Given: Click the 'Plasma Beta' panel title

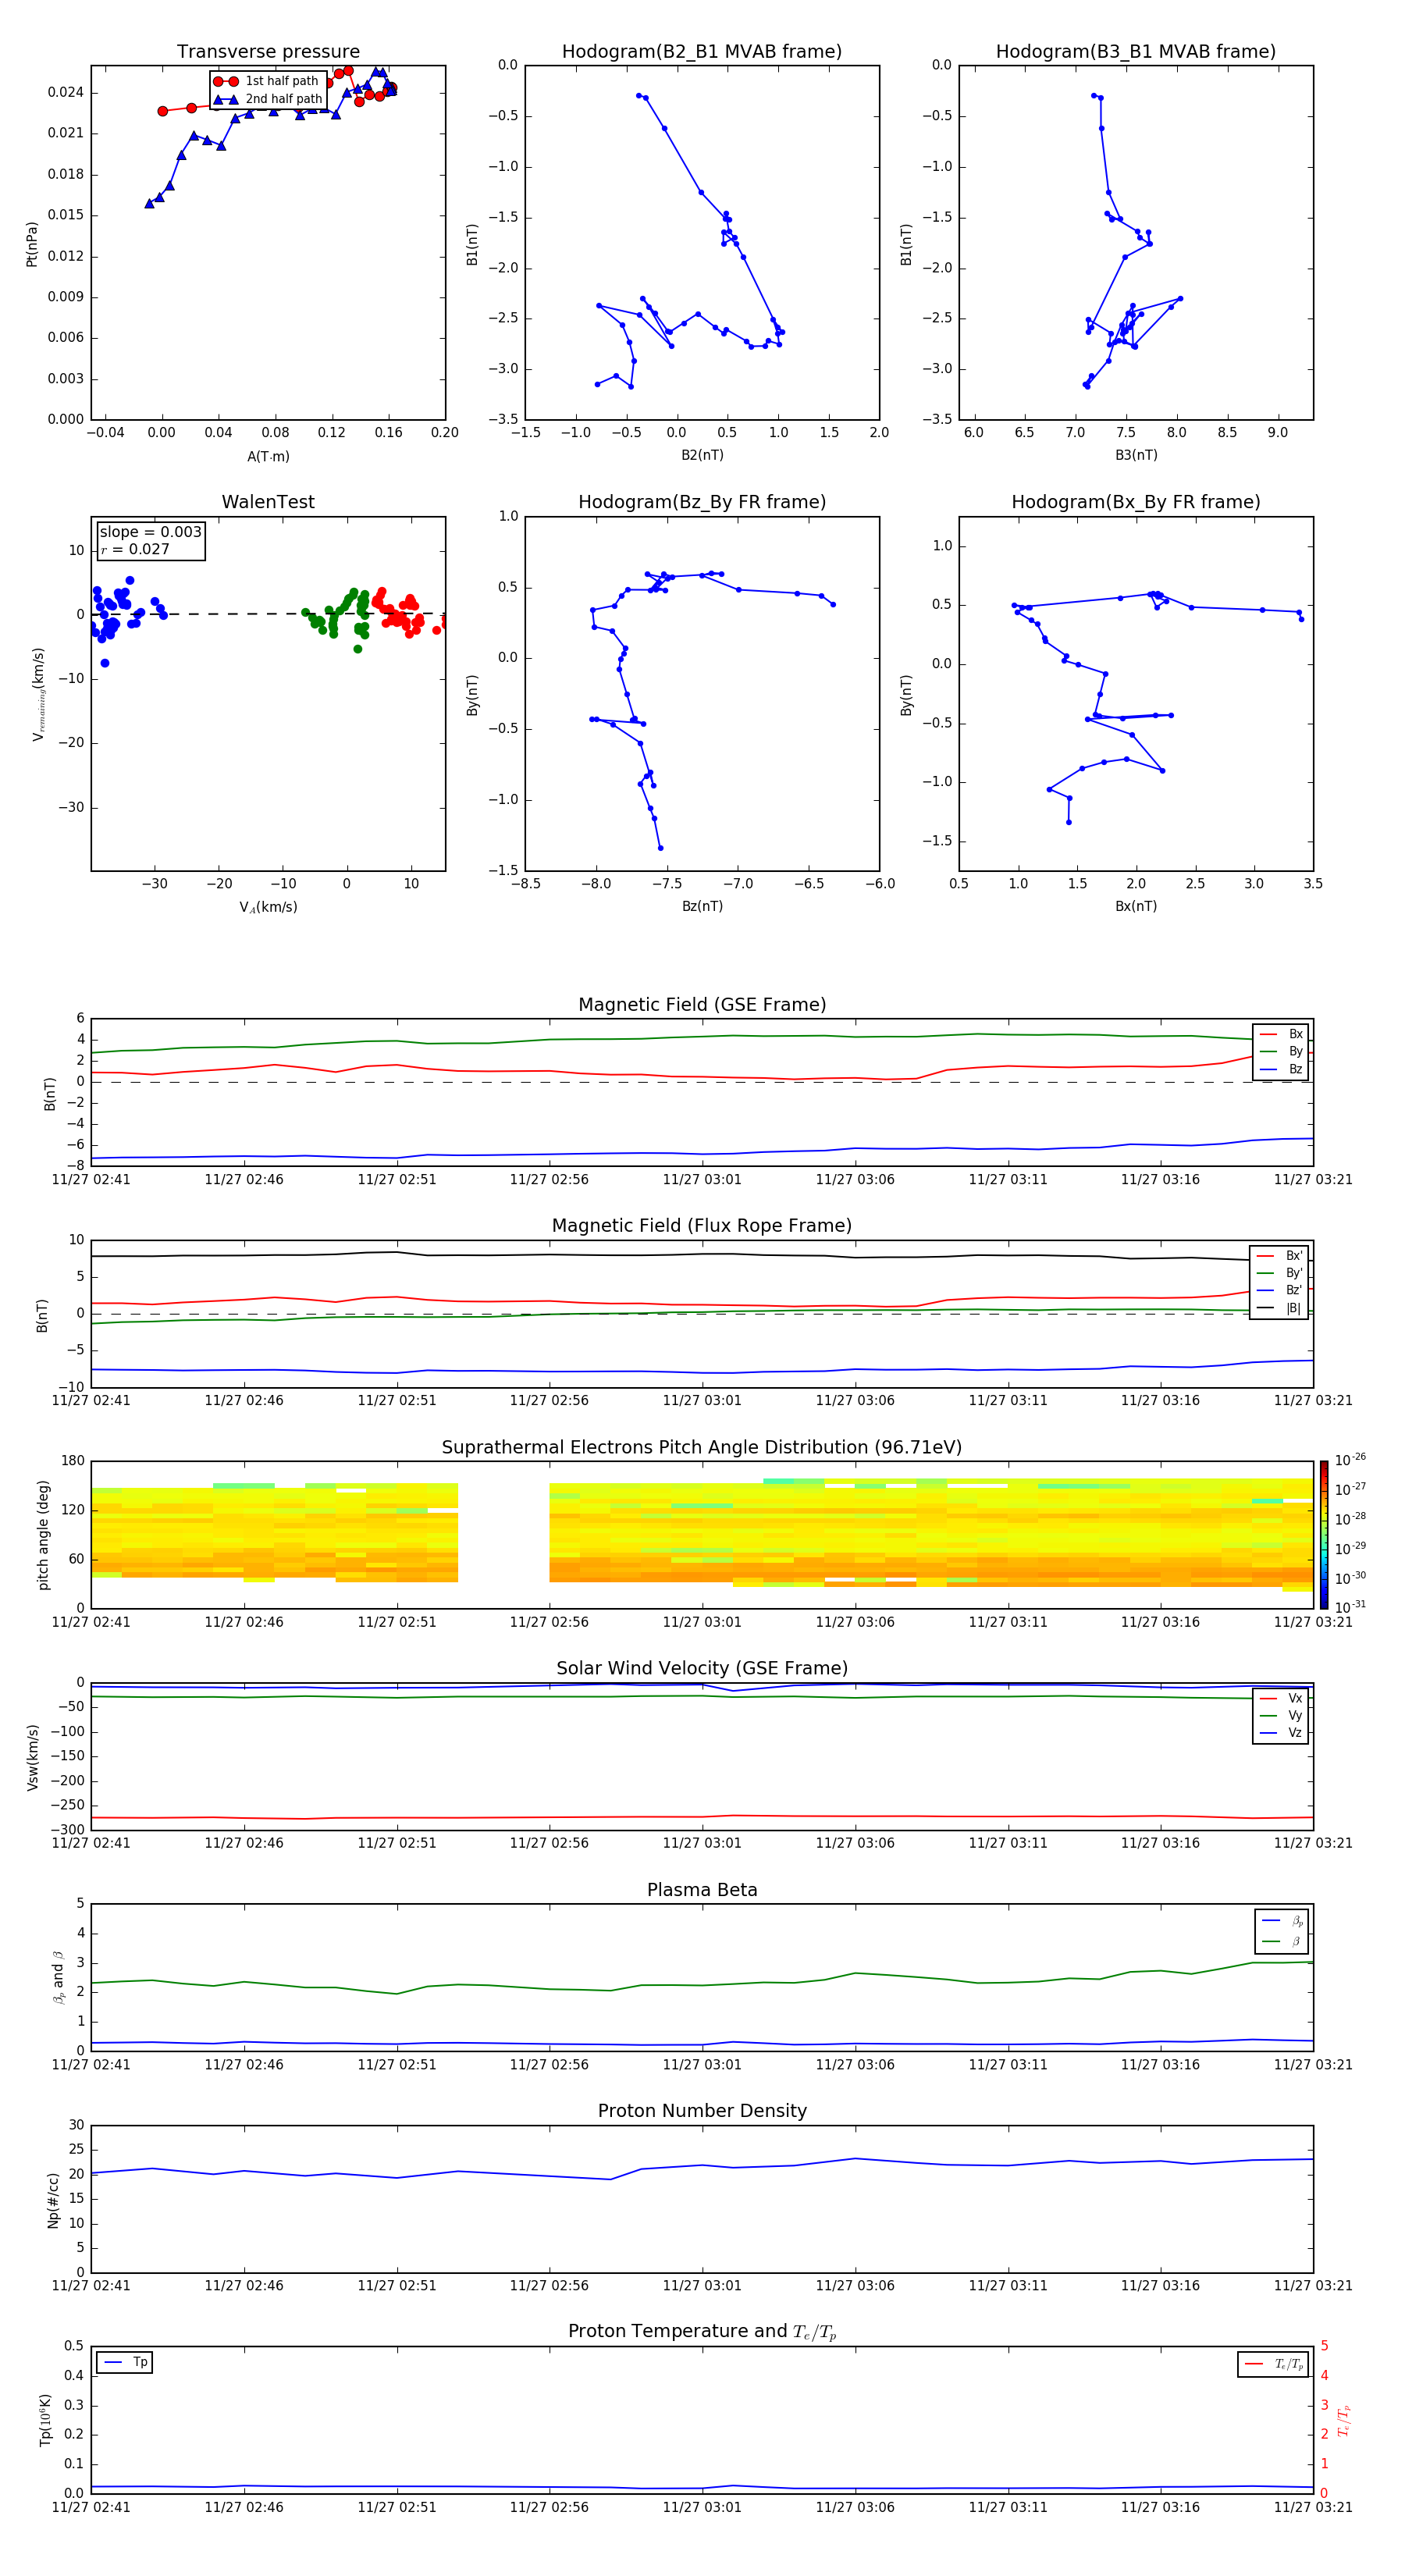Looking at the screenshot, I should 702,1890.
